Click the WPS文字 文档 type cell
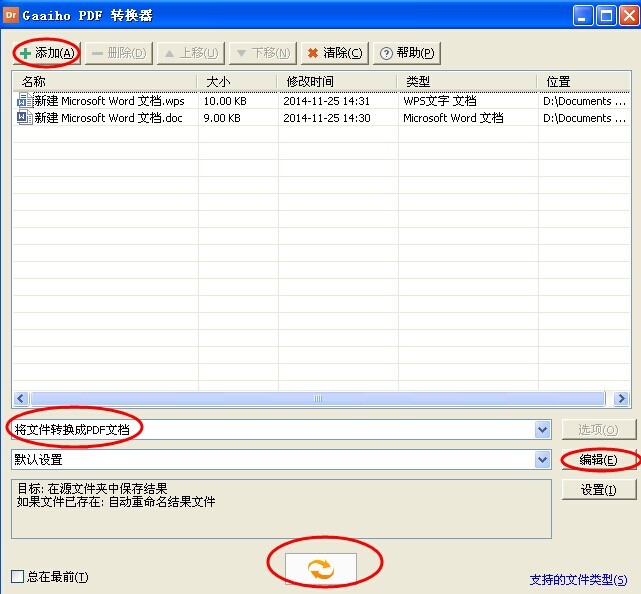The width and height of the screenshot is (641, 594). click(x=440, y=101)
